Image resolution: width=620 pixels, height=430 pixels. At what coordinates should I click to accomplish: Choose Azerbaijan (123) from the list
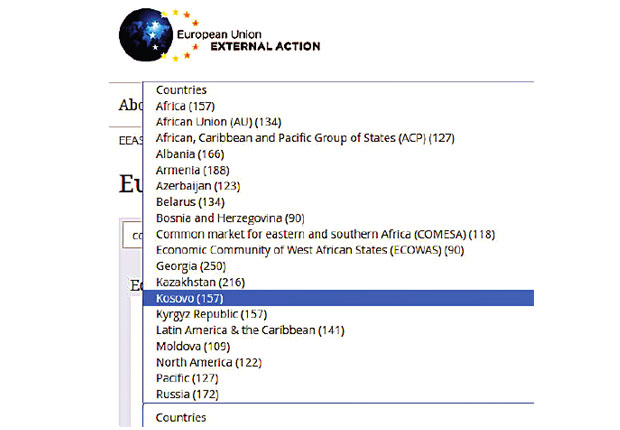(198, 186)
